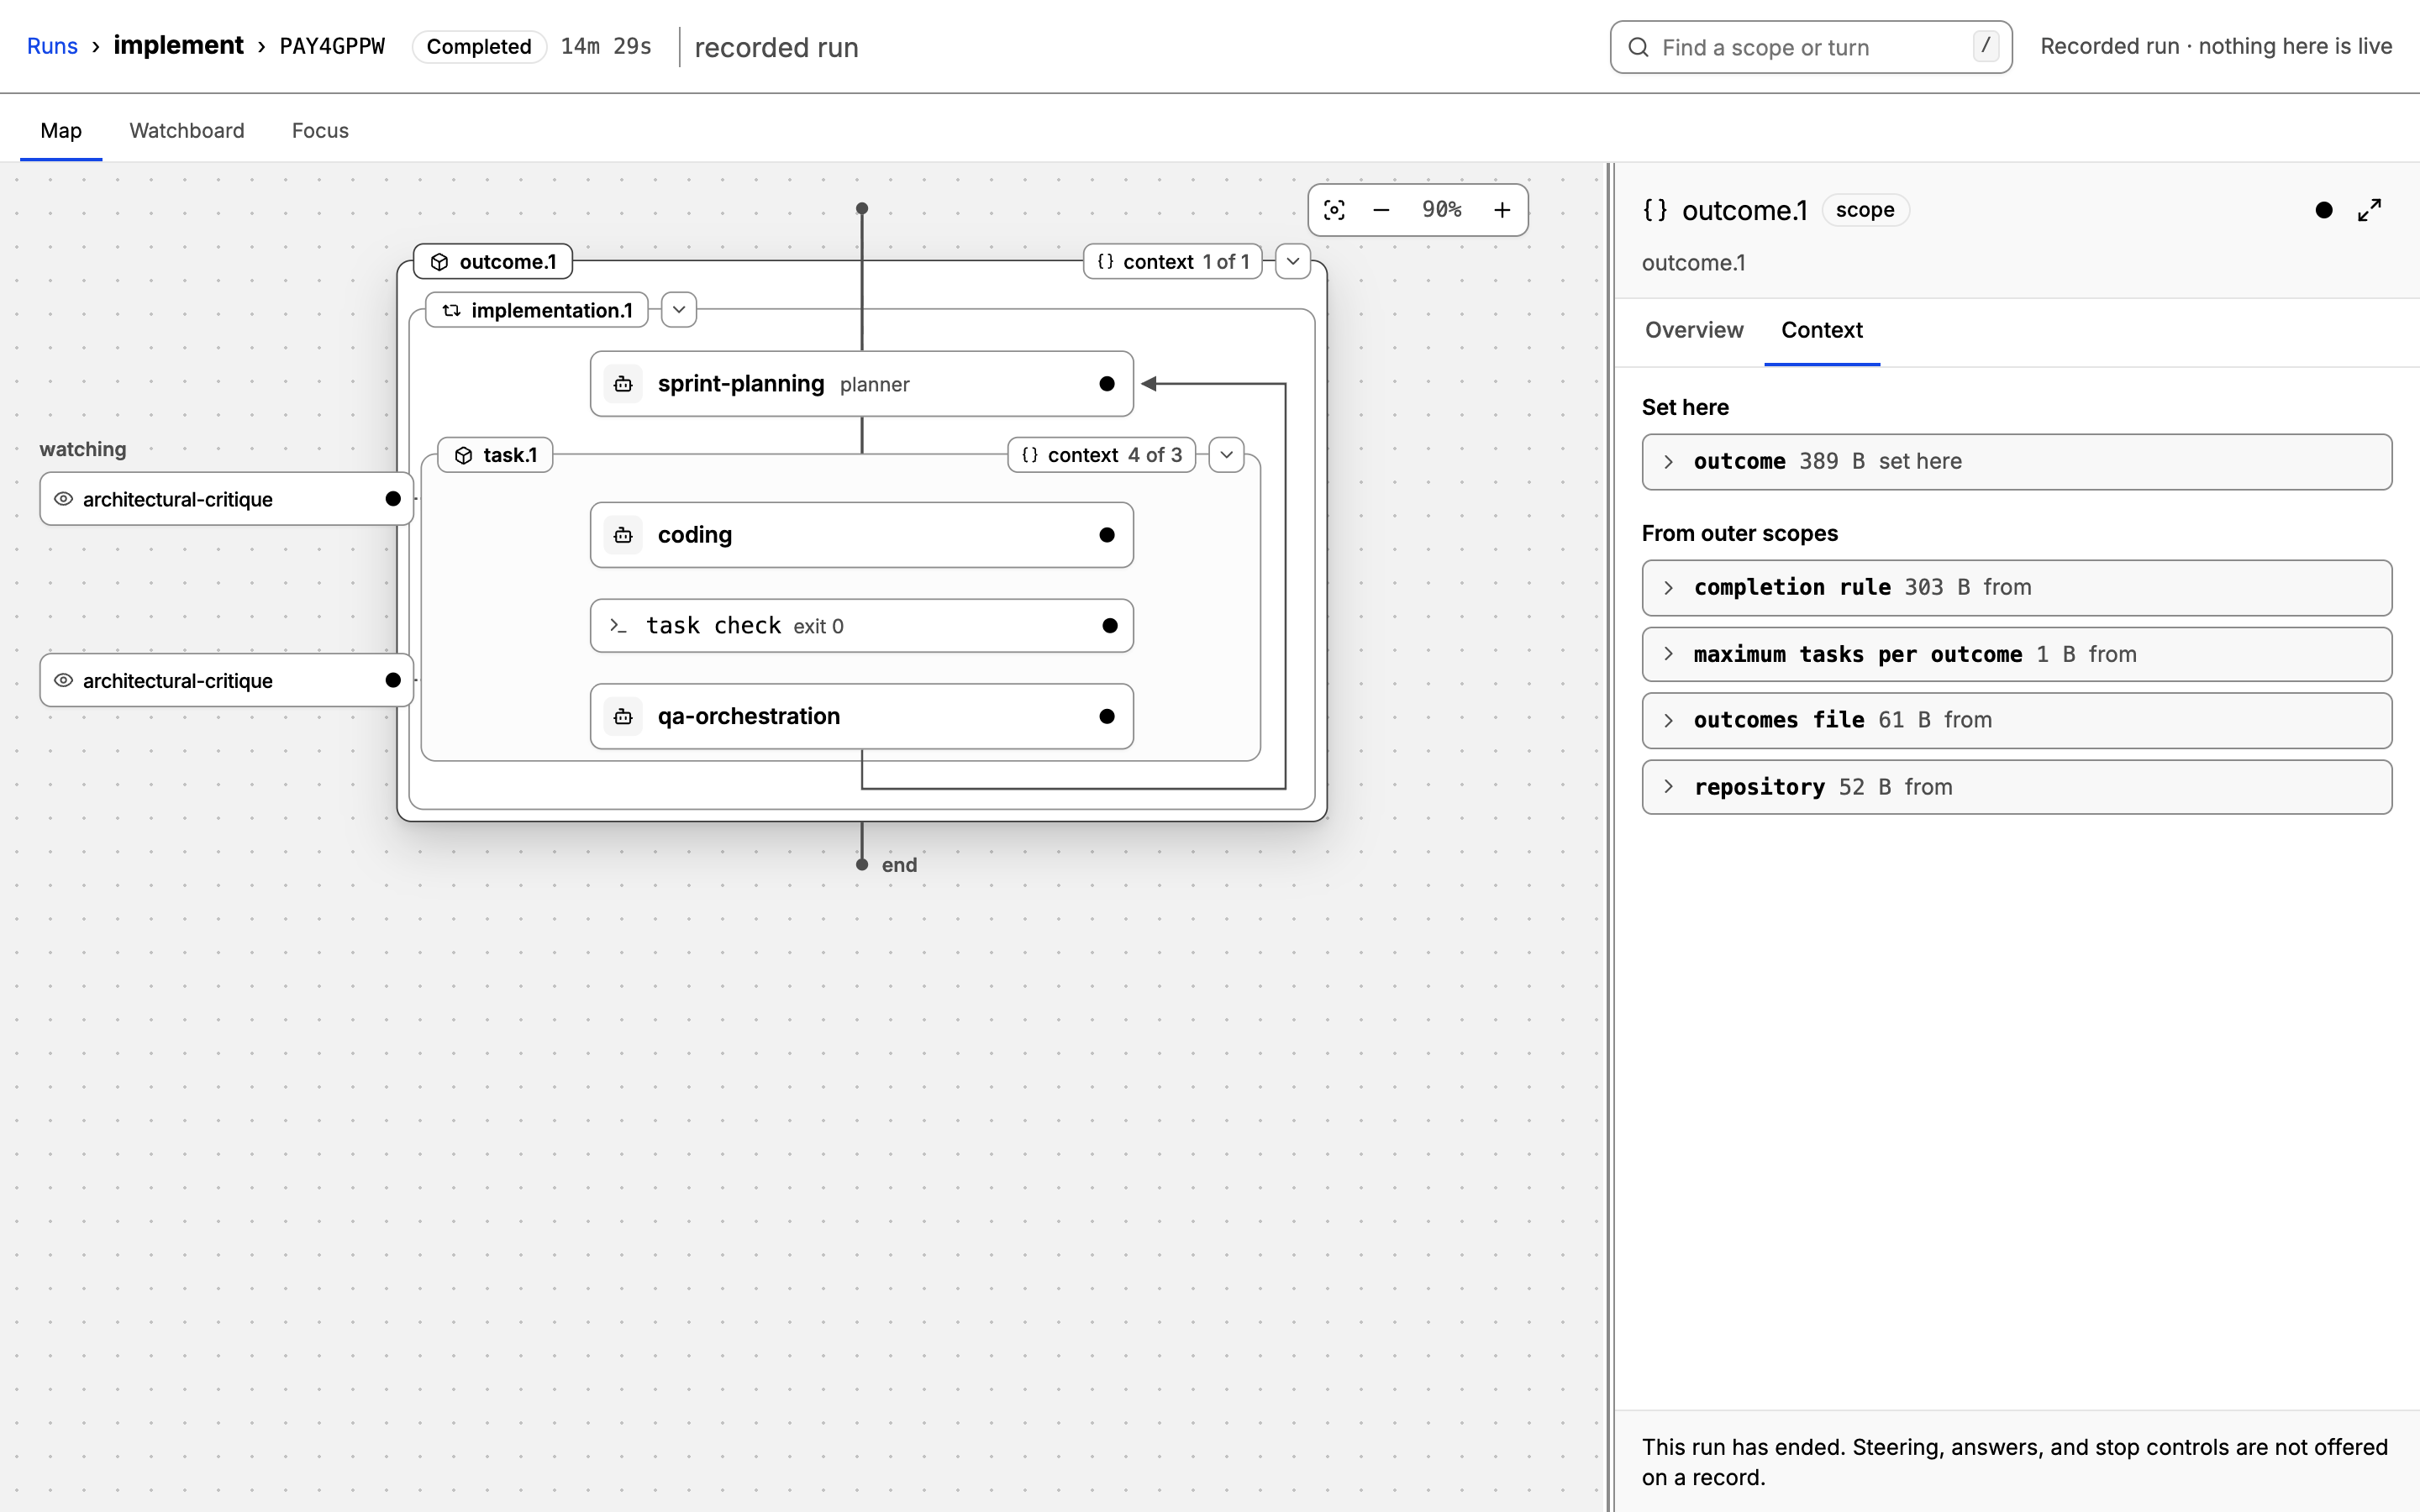Click the agent icon on sprint-planning node
Screen dimensions: 2420x1512
coord(623,384)
